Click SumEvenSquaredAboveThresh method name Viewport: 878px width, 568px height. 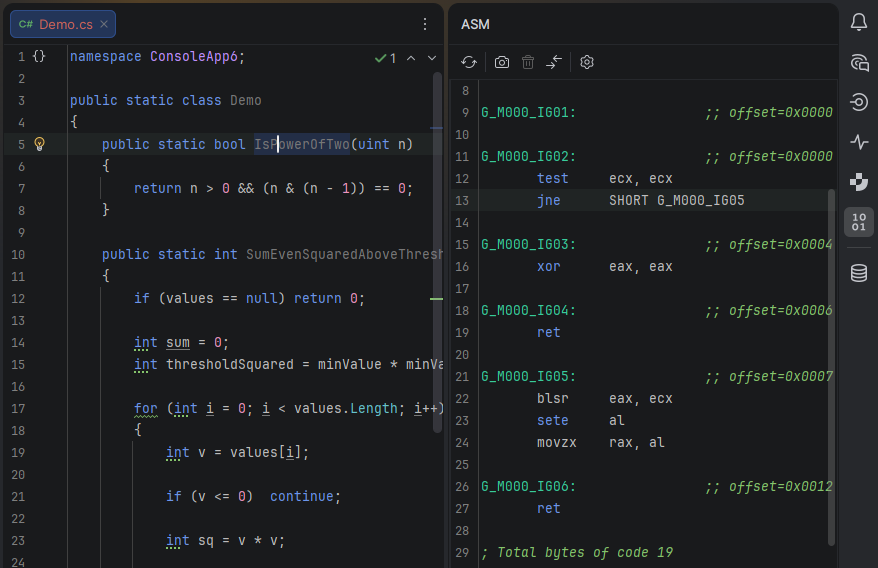344,255
